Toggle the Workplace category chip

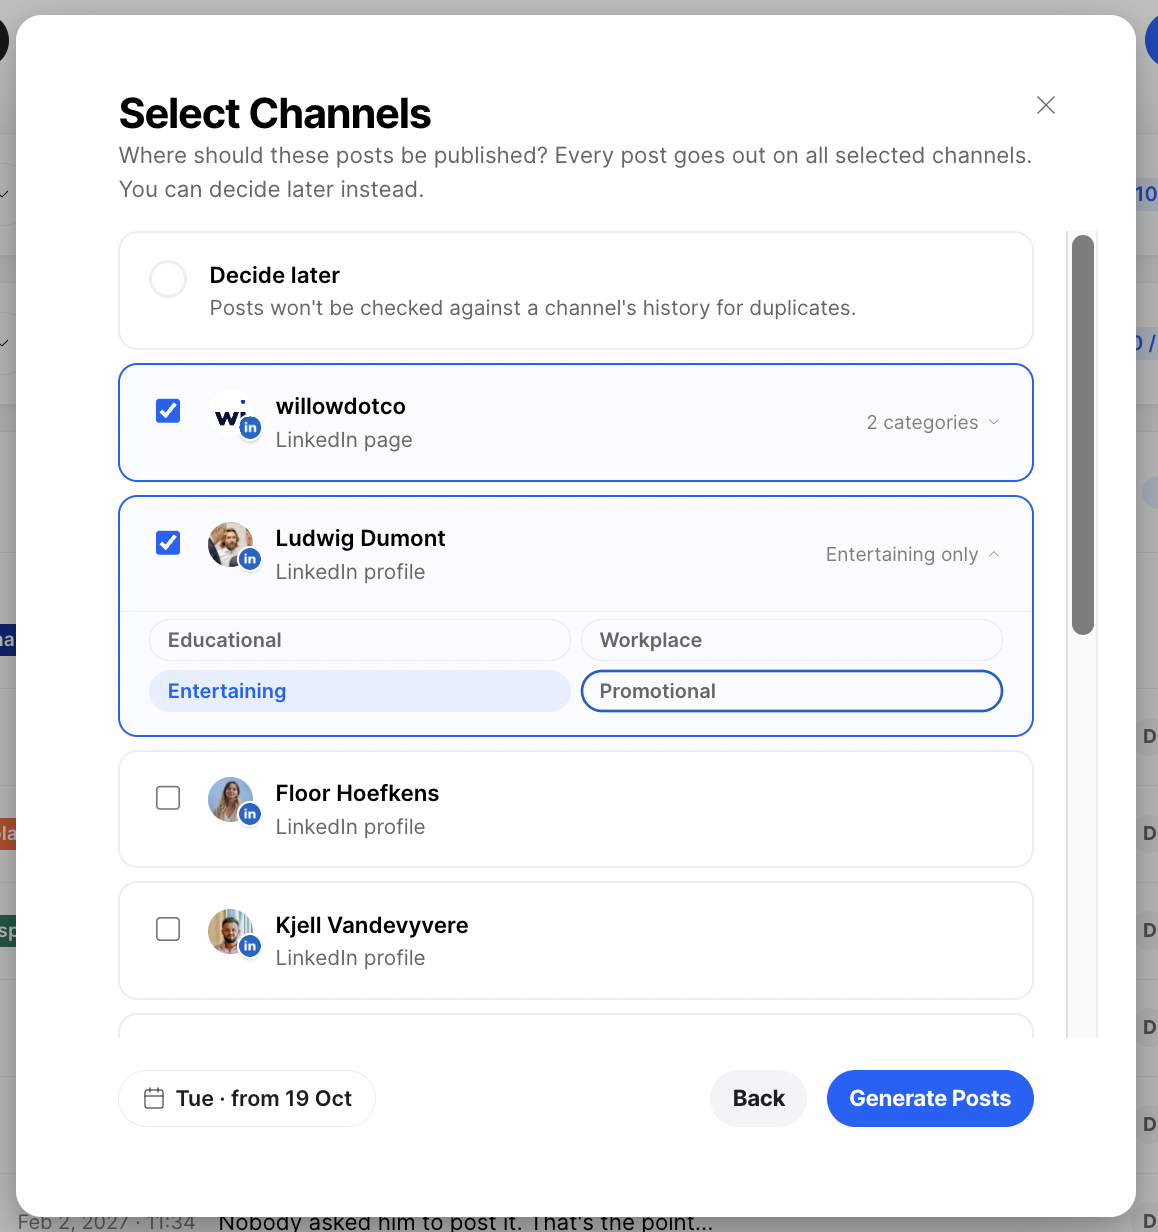click(x=792, y=640)
